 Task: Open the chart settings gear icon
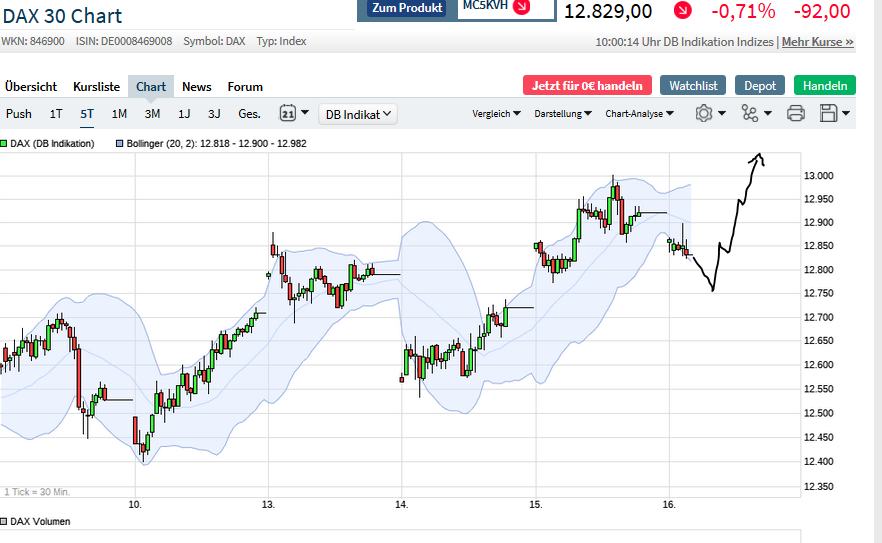[x=704, y=114]
